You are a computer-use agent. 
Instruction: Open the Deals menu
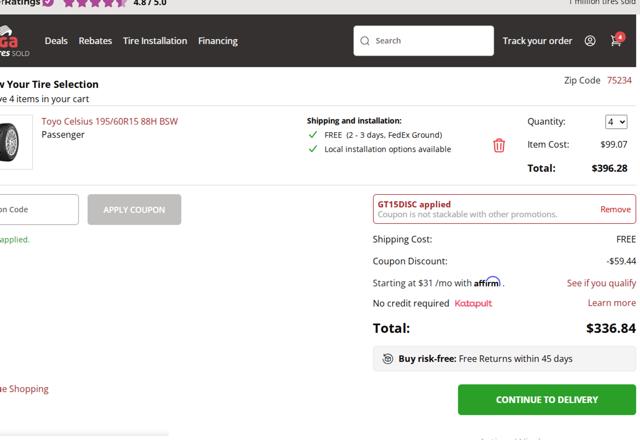56,41
